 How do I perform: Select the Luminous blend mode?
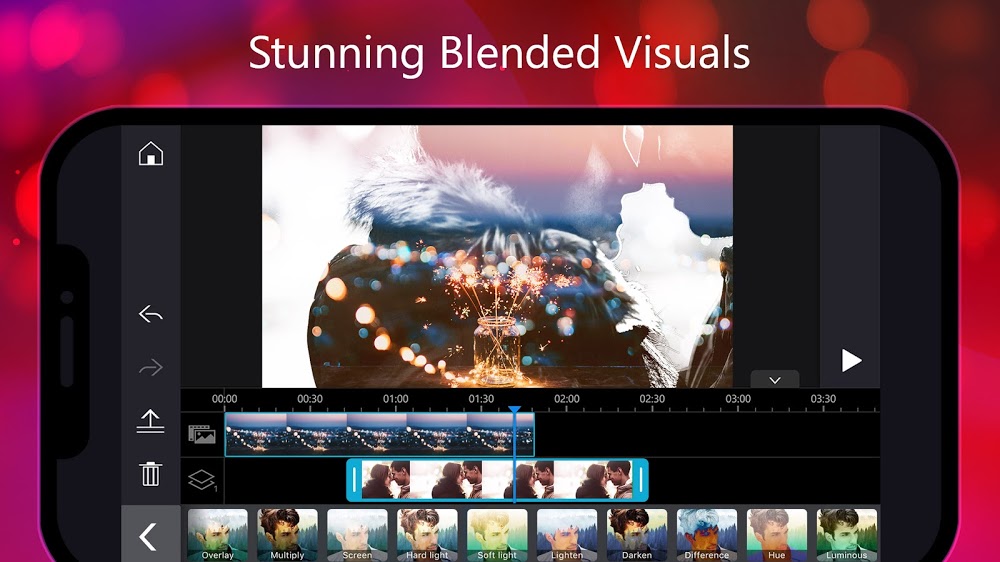point(847,535)
